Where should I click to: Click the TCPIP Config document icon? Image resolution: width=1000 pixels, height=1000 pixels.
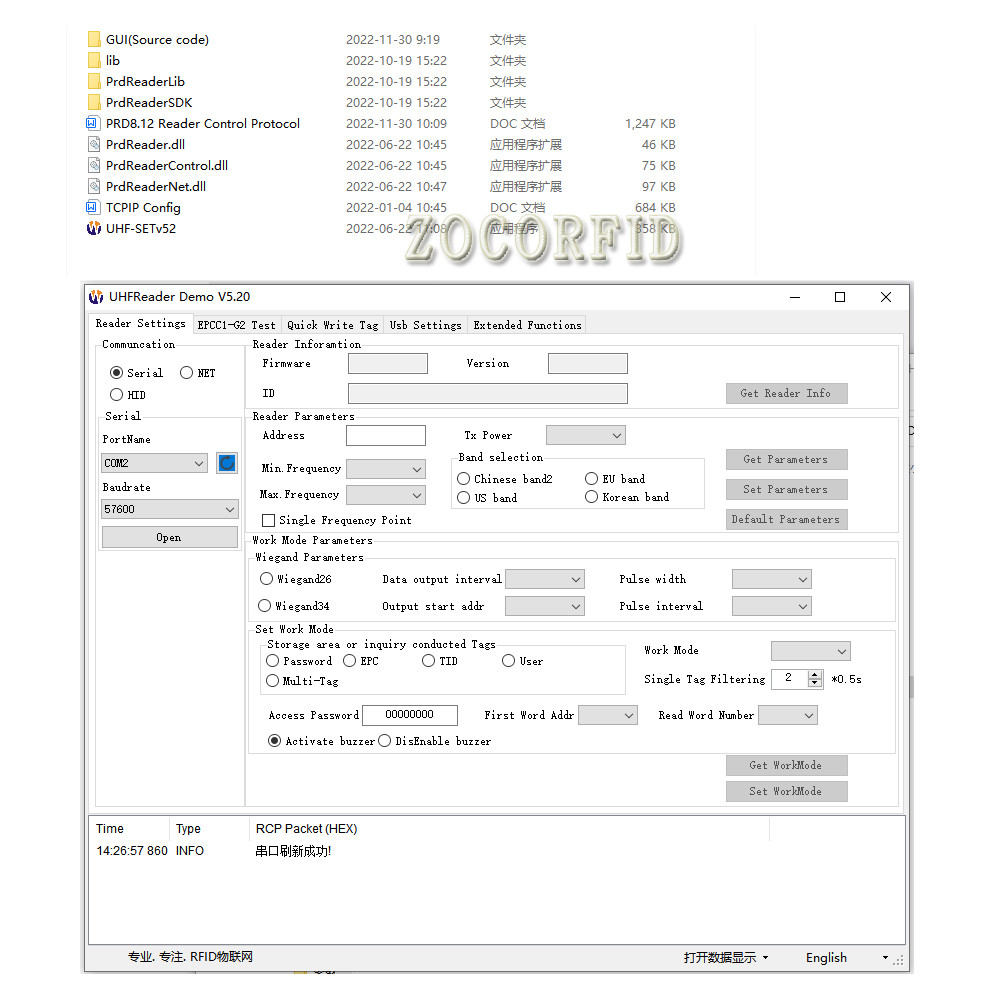(x=93, y=207)
